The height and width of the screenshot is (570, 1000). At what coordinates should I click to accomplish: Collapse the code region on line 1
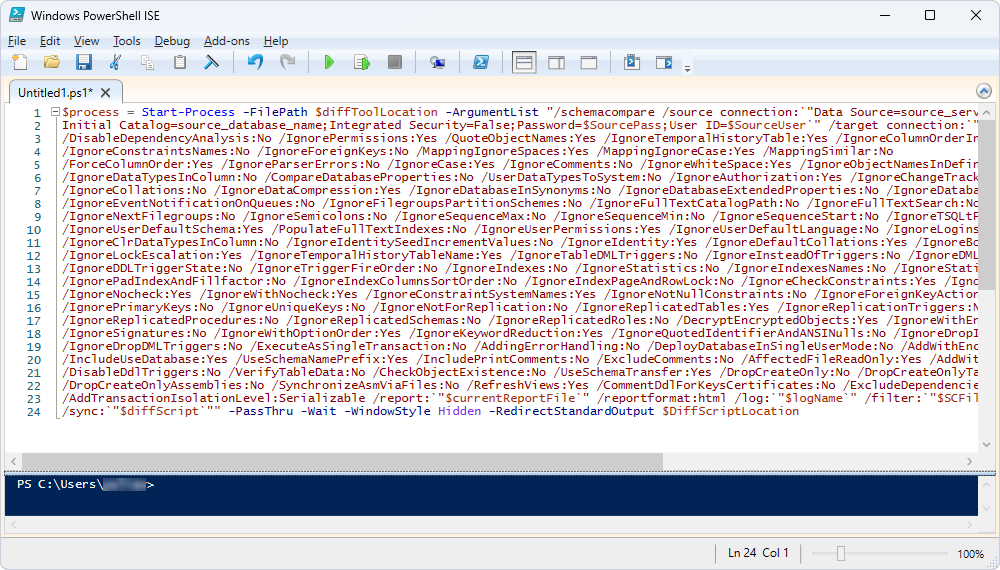tap(55, 112)
